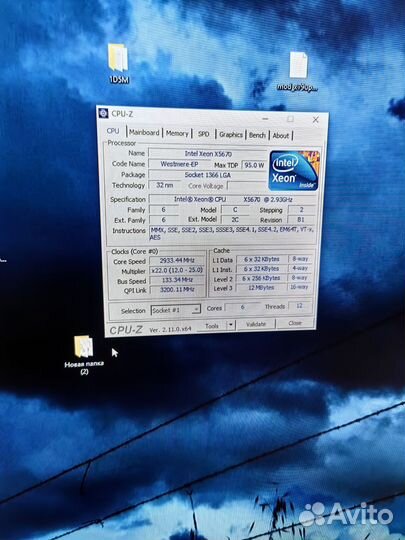
Task: Click the Multiplier x22.0 value
Action: pos(177,270)
